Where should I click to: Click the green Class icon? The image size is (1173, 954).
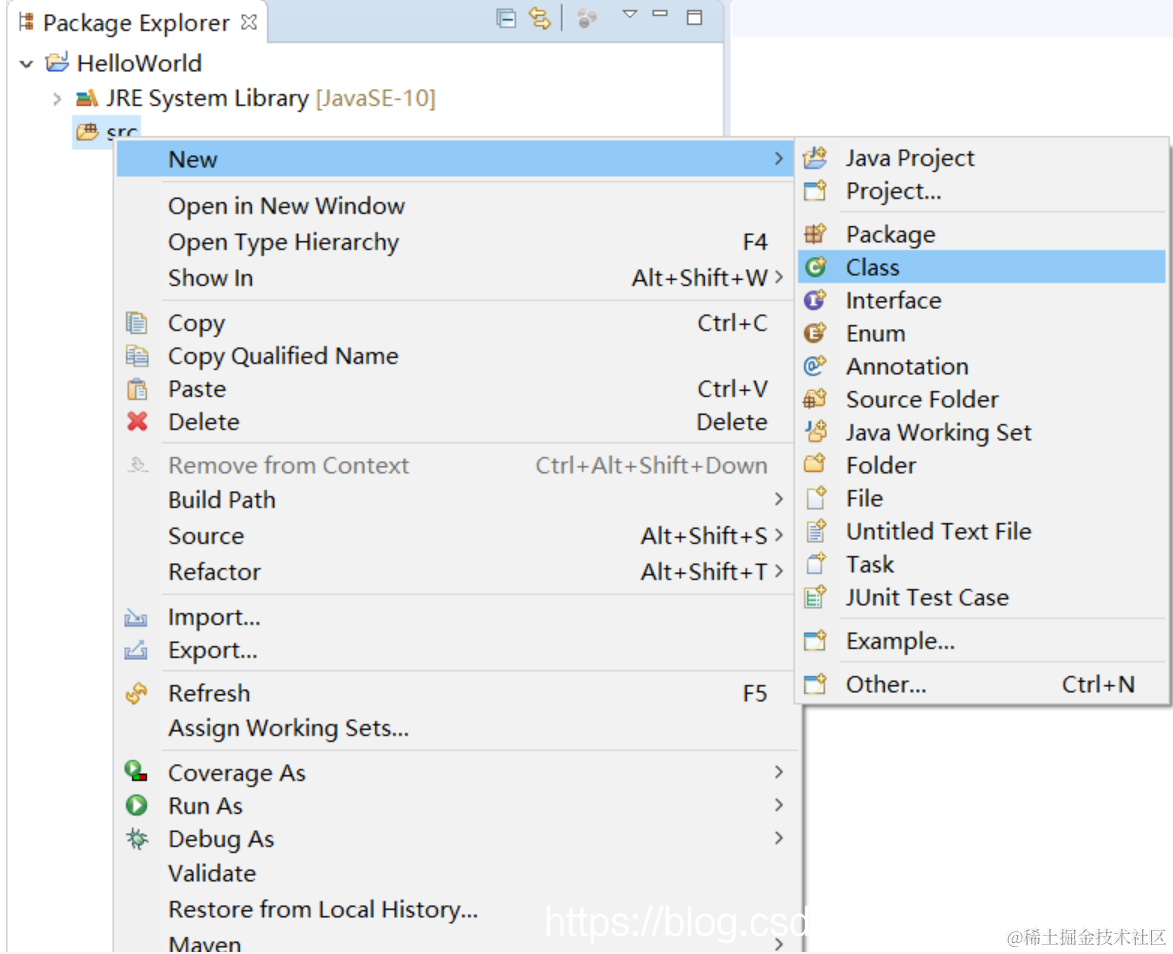pos(815,267)
